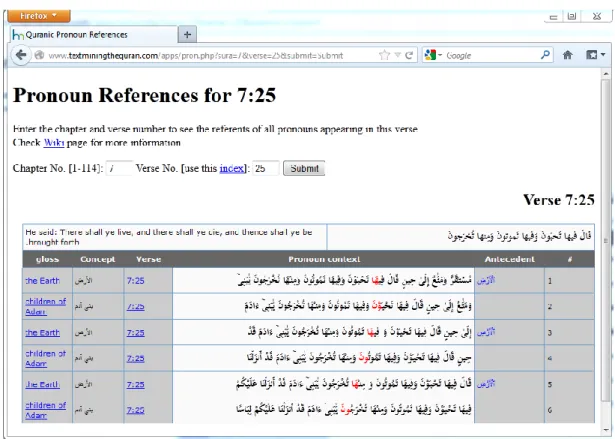Image resolution: width=615 pixels, height=439 pixels.
Task: Open 'the Earth' gloss link in row 3
Action: click(42, 333)
